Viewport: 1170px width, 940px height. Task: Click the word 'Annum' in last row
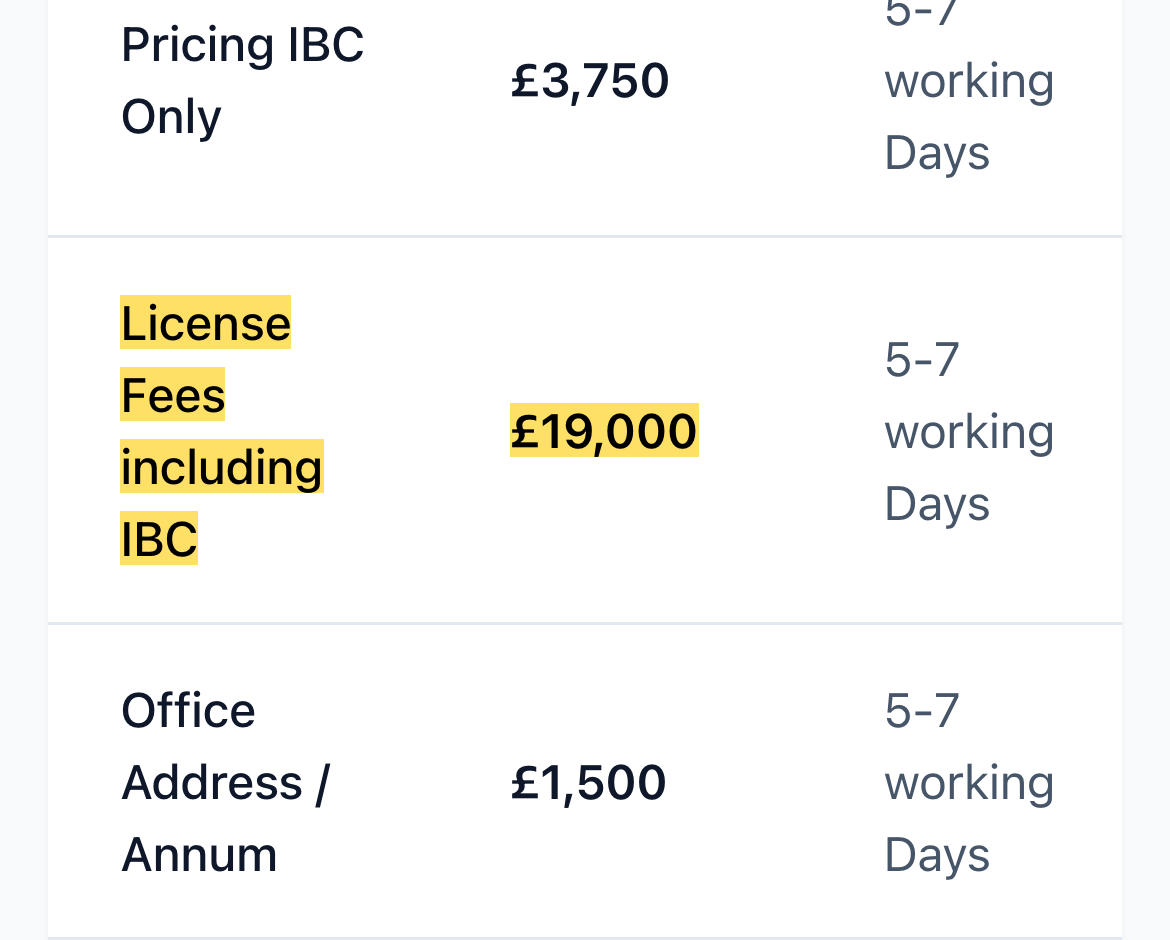(199, 854)
